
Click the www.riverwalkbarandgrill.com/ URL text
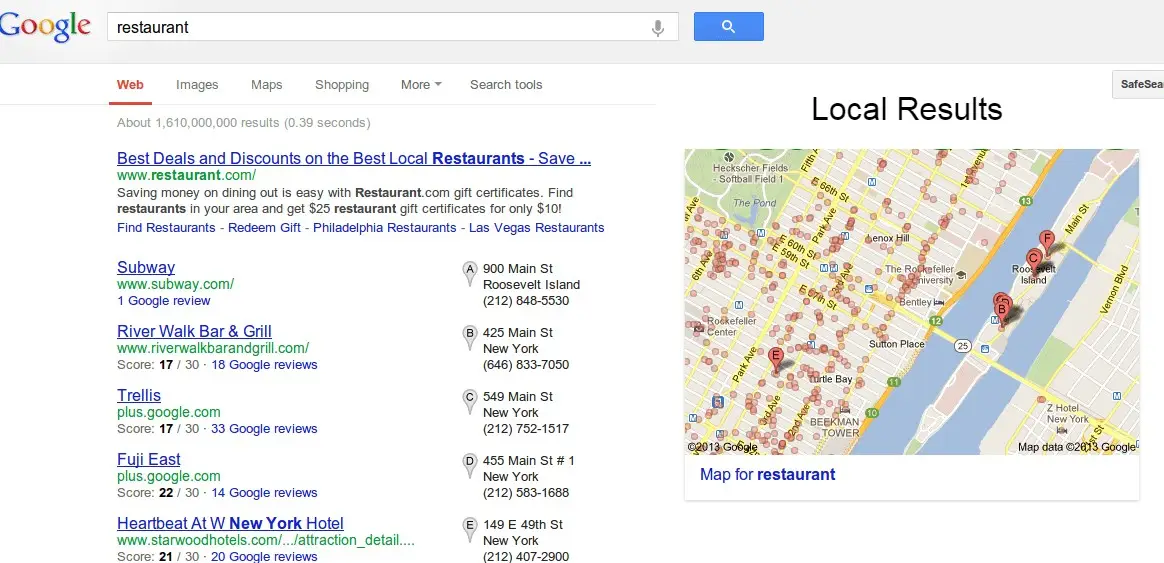click(213, 348)
